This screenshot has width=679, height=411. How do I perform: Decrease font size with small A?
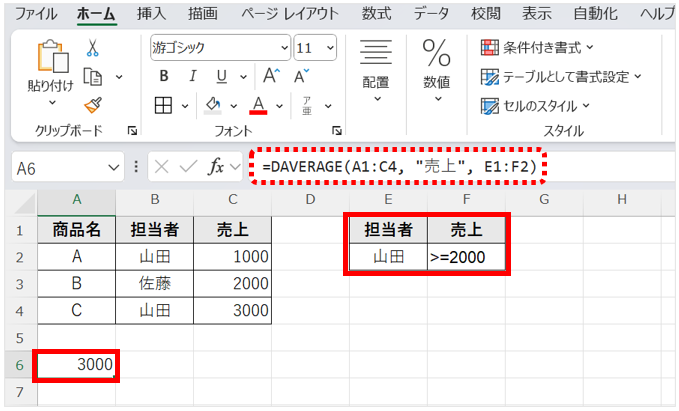301,76
